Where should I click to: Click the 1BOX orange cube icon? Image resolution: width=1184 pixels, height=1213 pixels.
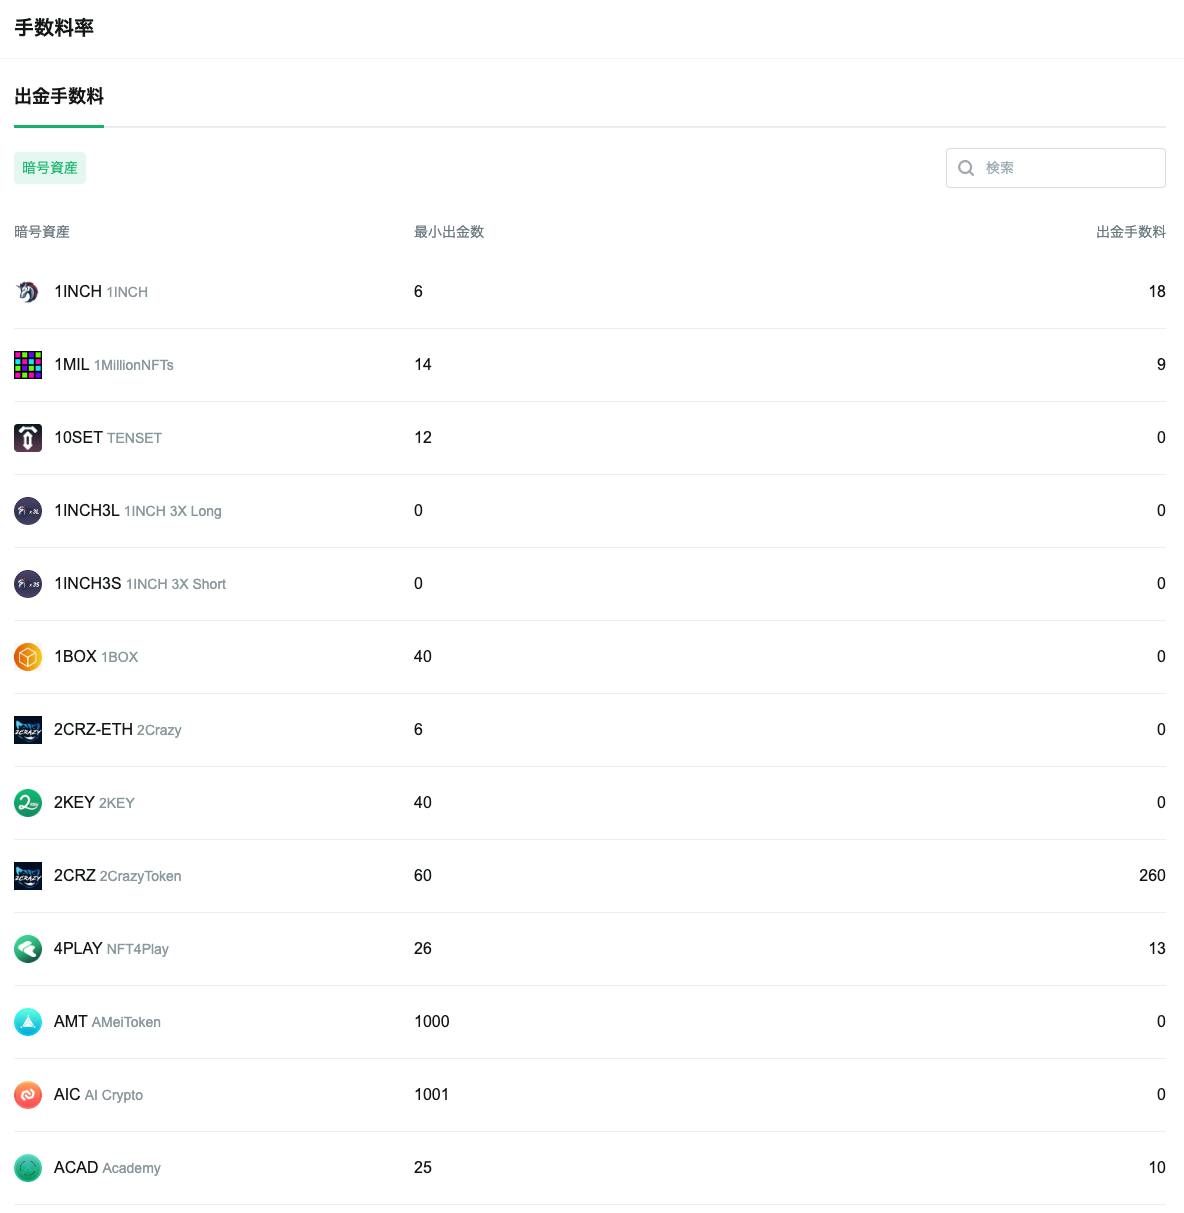(28, 657)
